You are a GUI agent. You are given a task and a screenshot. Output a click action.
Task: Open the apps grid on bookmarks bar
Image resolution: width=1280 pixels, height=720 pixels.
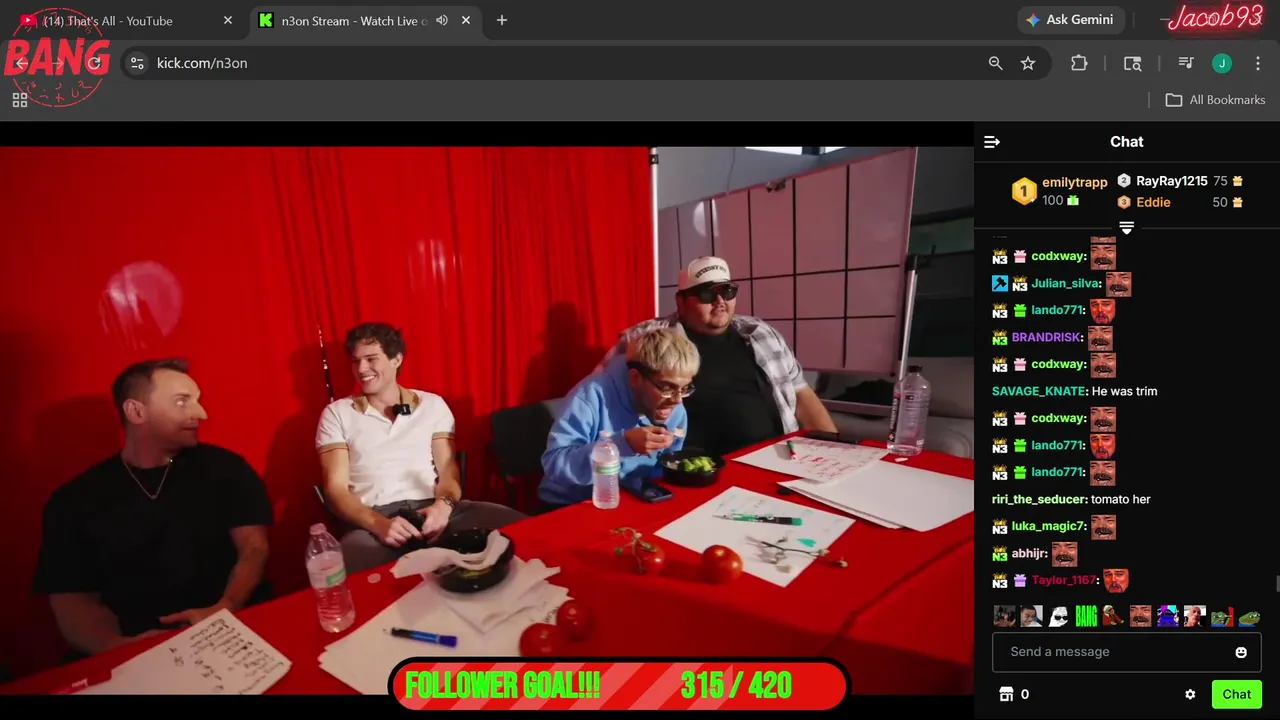click(20, 100)
